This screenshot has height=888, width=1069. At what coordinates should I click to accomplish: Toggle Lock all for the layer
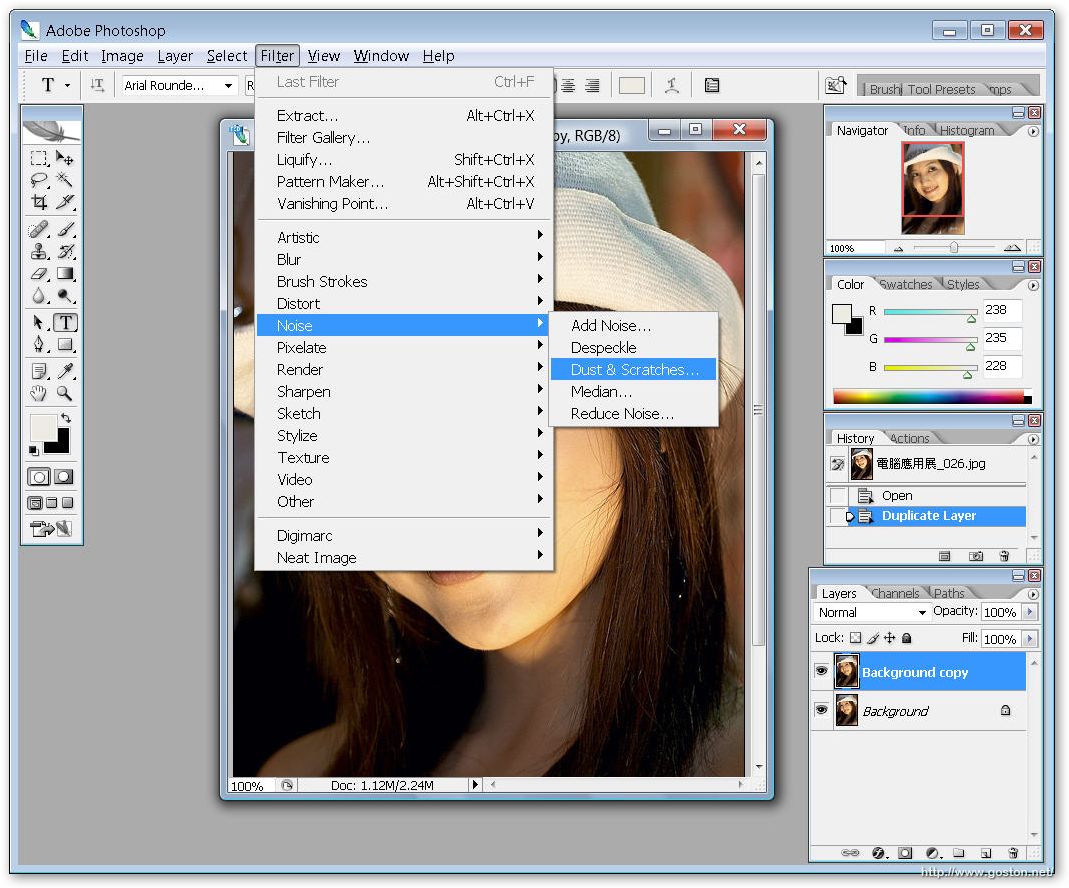pyautogui.click(x=907, y=638)
